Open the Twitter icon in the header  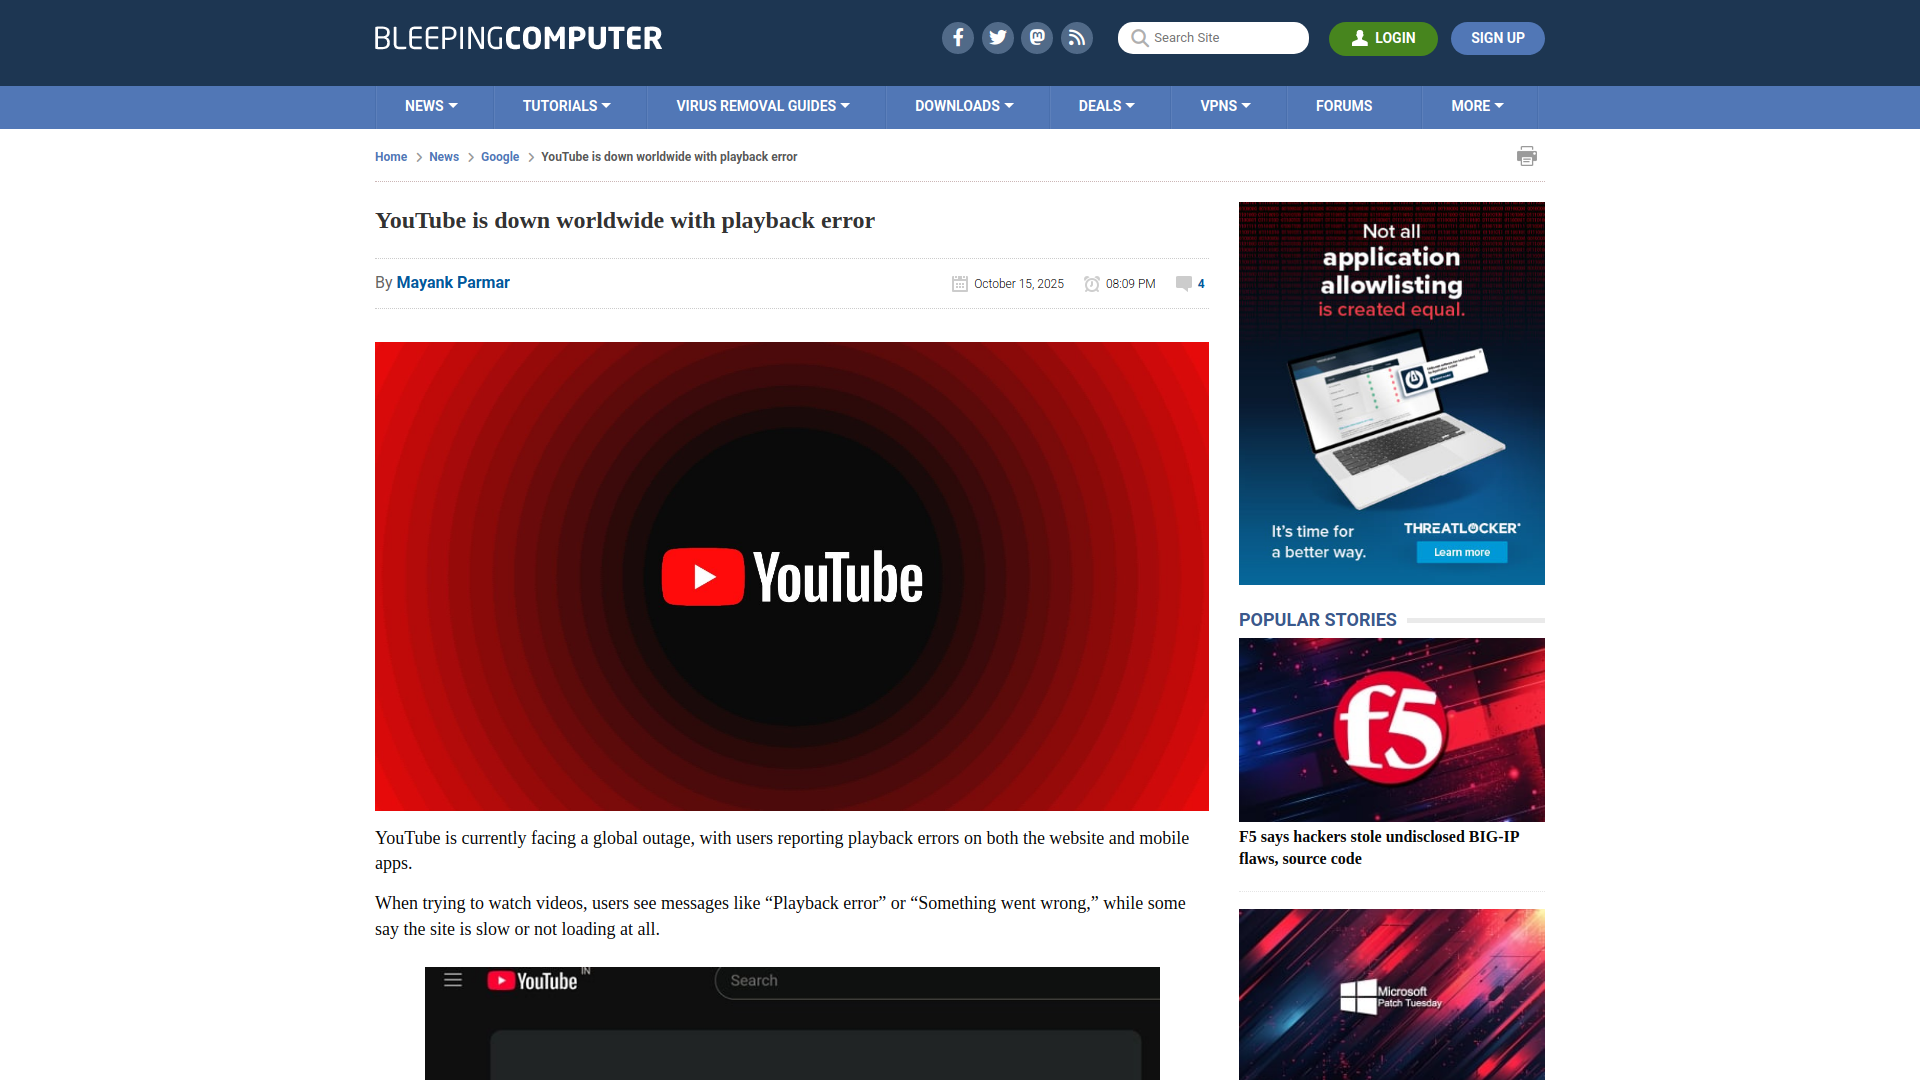997,38
